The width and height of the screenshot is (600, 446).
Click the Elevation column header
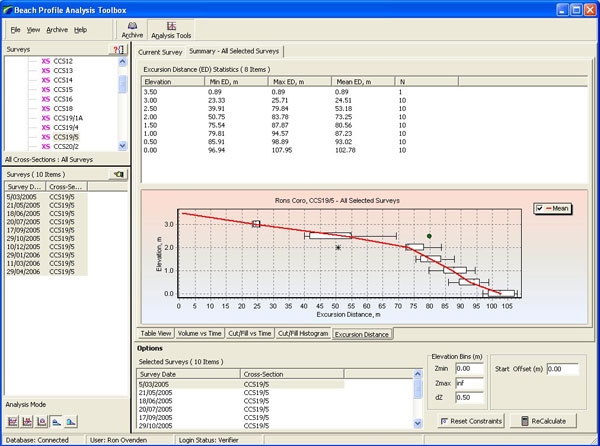tap(160, 79)
